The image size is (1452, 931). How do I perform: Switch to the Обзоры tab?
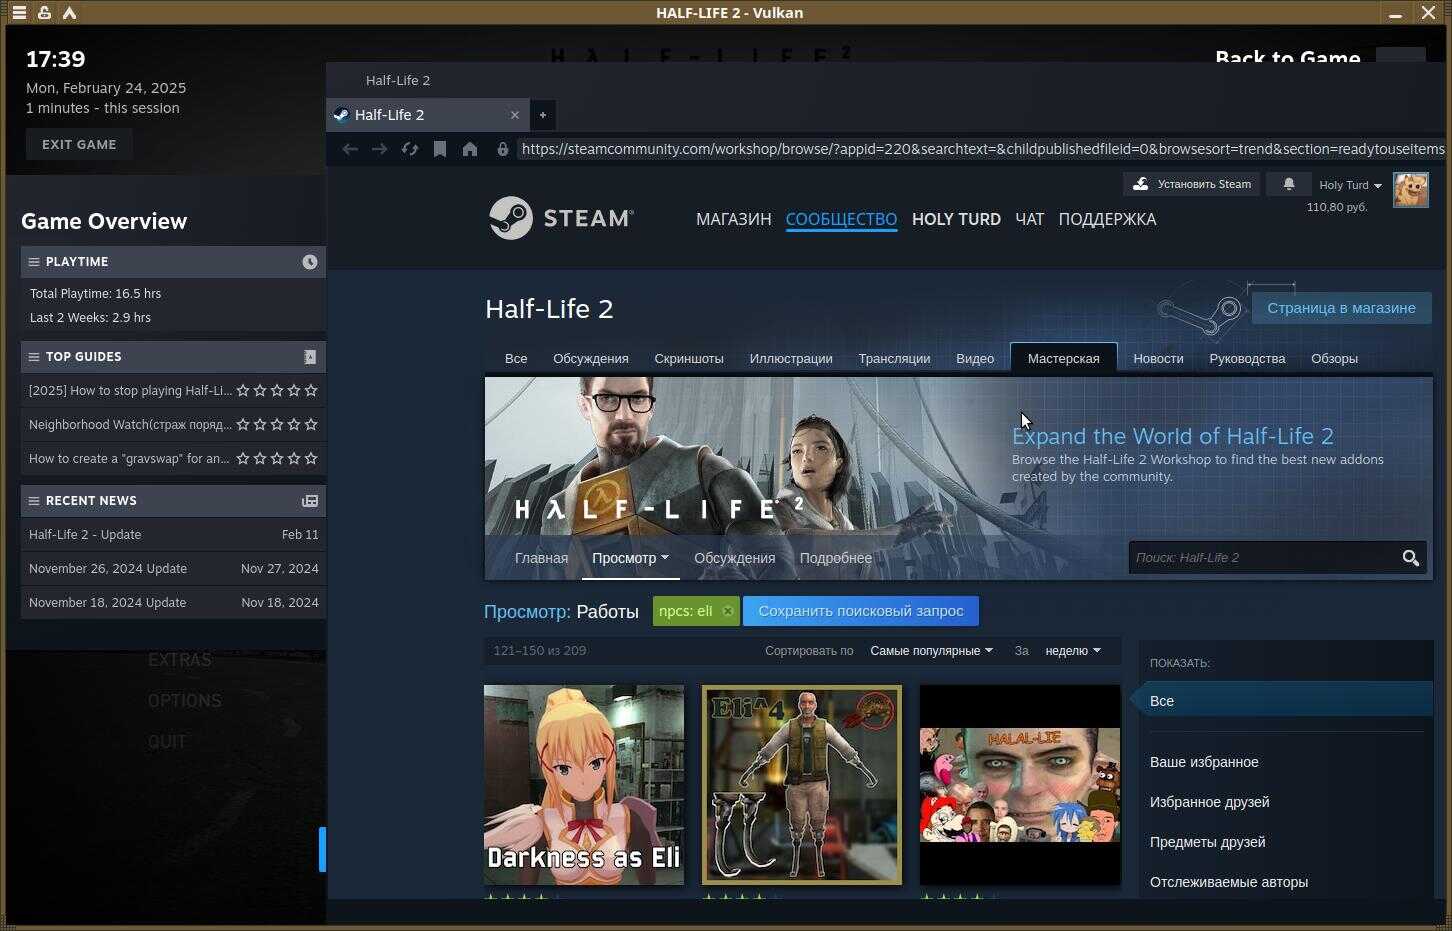pyautogui.click(x=1334, y=358)
